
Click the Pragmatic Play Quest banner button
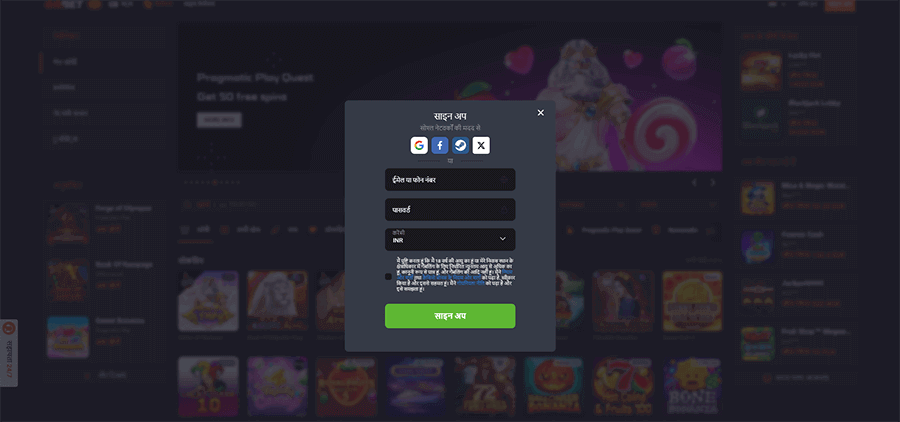219,120
